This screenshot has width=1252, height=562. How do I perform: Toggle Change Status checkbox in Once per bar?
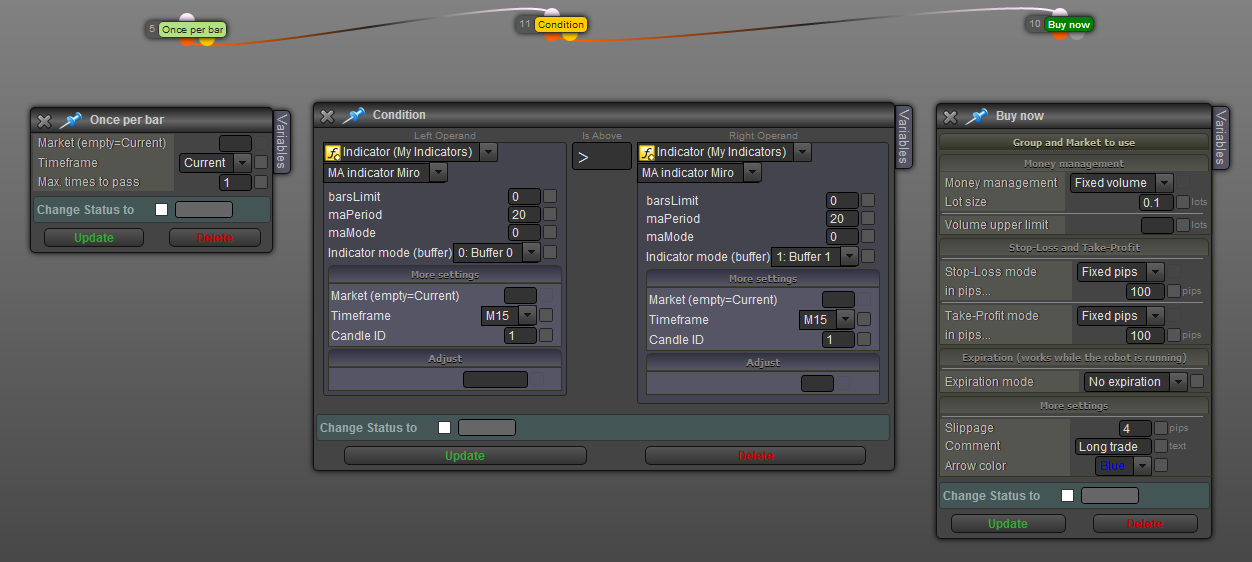162,210
